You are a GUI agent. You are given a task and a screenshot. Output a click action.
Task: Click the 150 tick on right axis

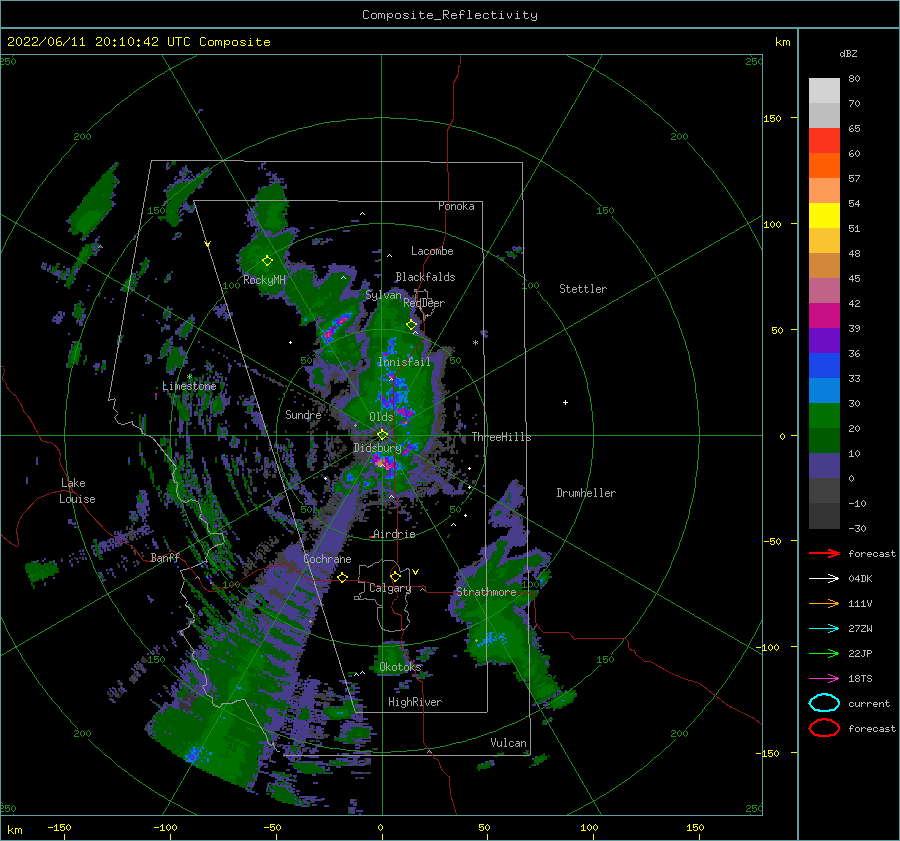coord(772,118)
